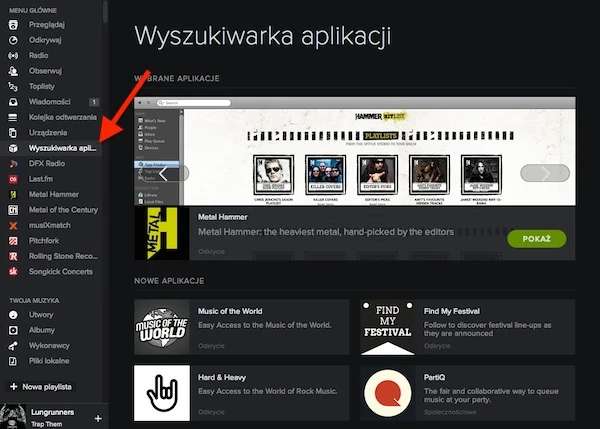The height and width of the screenshot is (429, 600).
Task: Click the Metal of the Century icon
Action: tap(13, 210)
